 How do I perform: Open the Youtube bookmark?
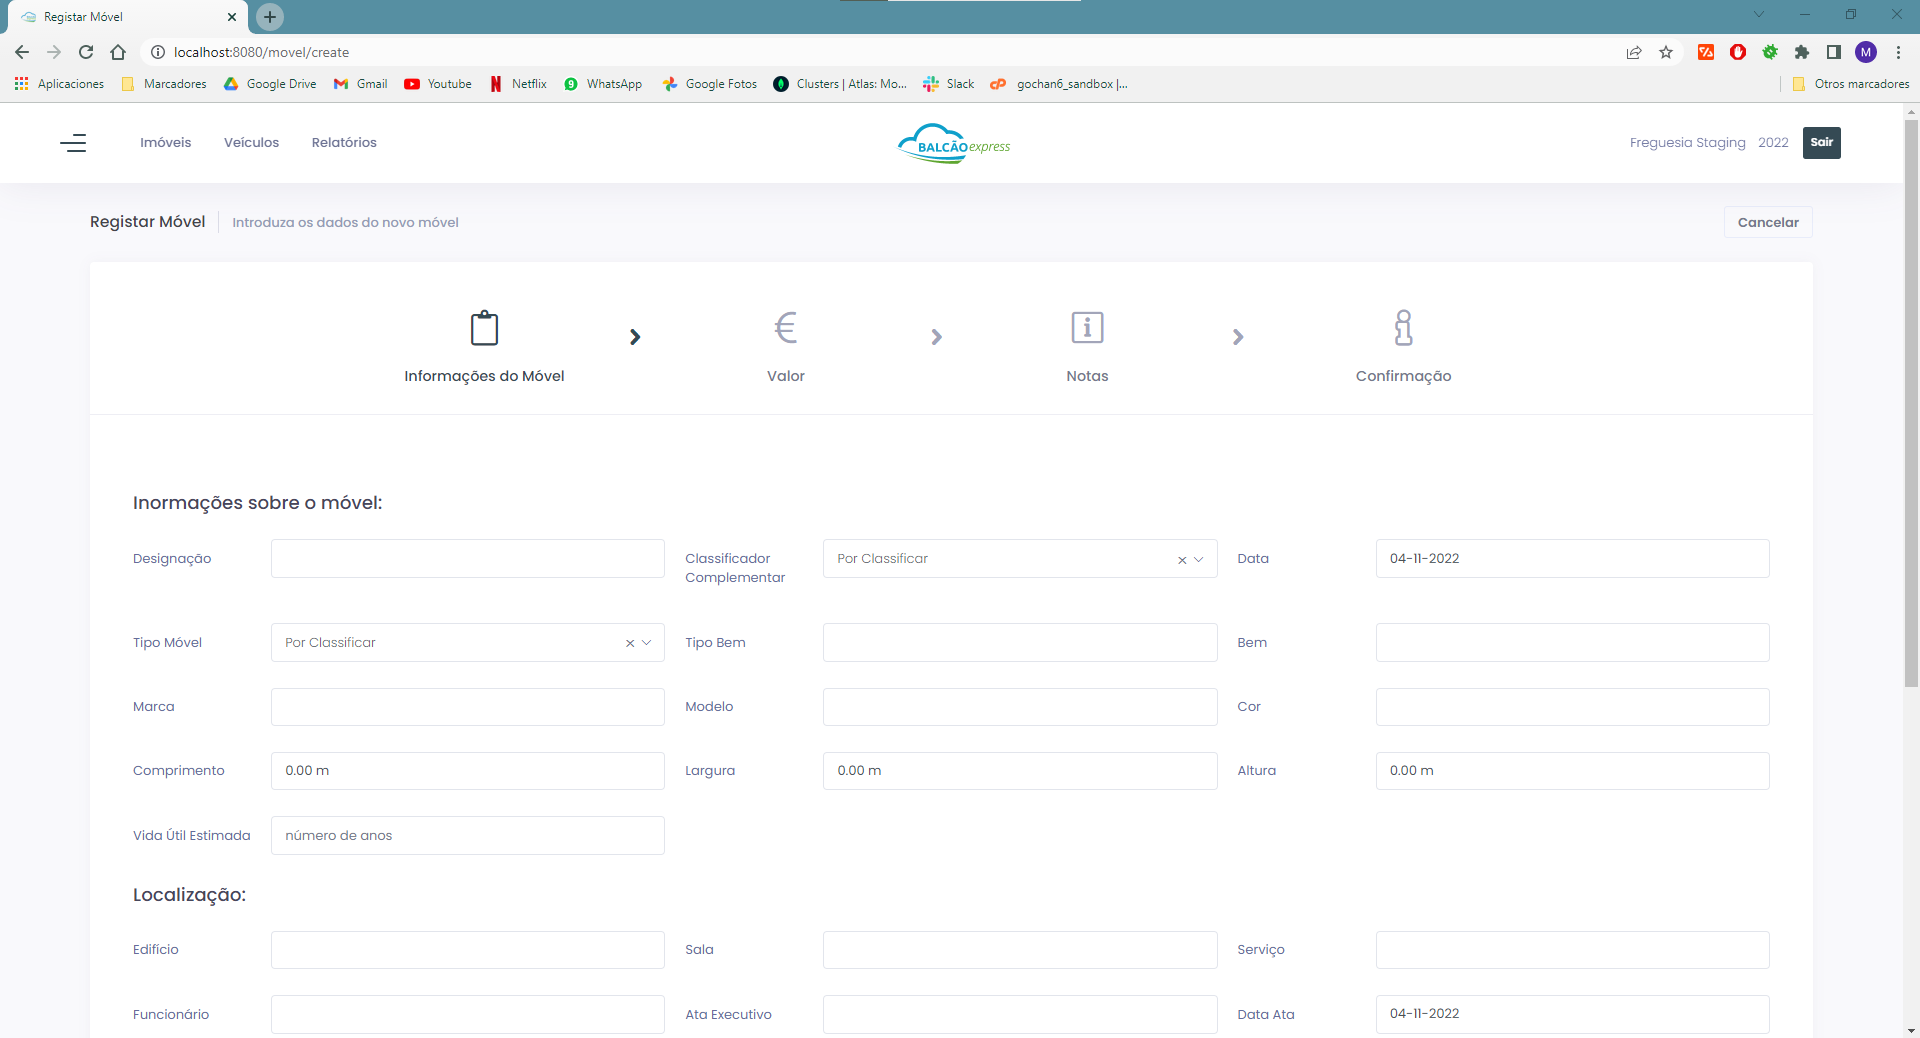[438, 84]
